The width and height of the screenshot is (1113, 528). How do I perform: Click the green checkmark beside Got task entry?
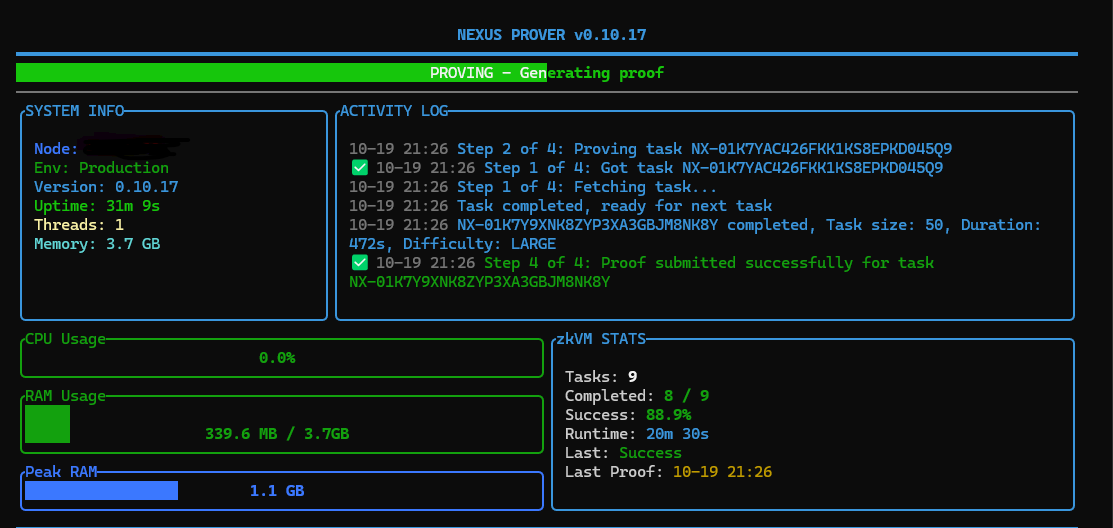pos(360,168)
